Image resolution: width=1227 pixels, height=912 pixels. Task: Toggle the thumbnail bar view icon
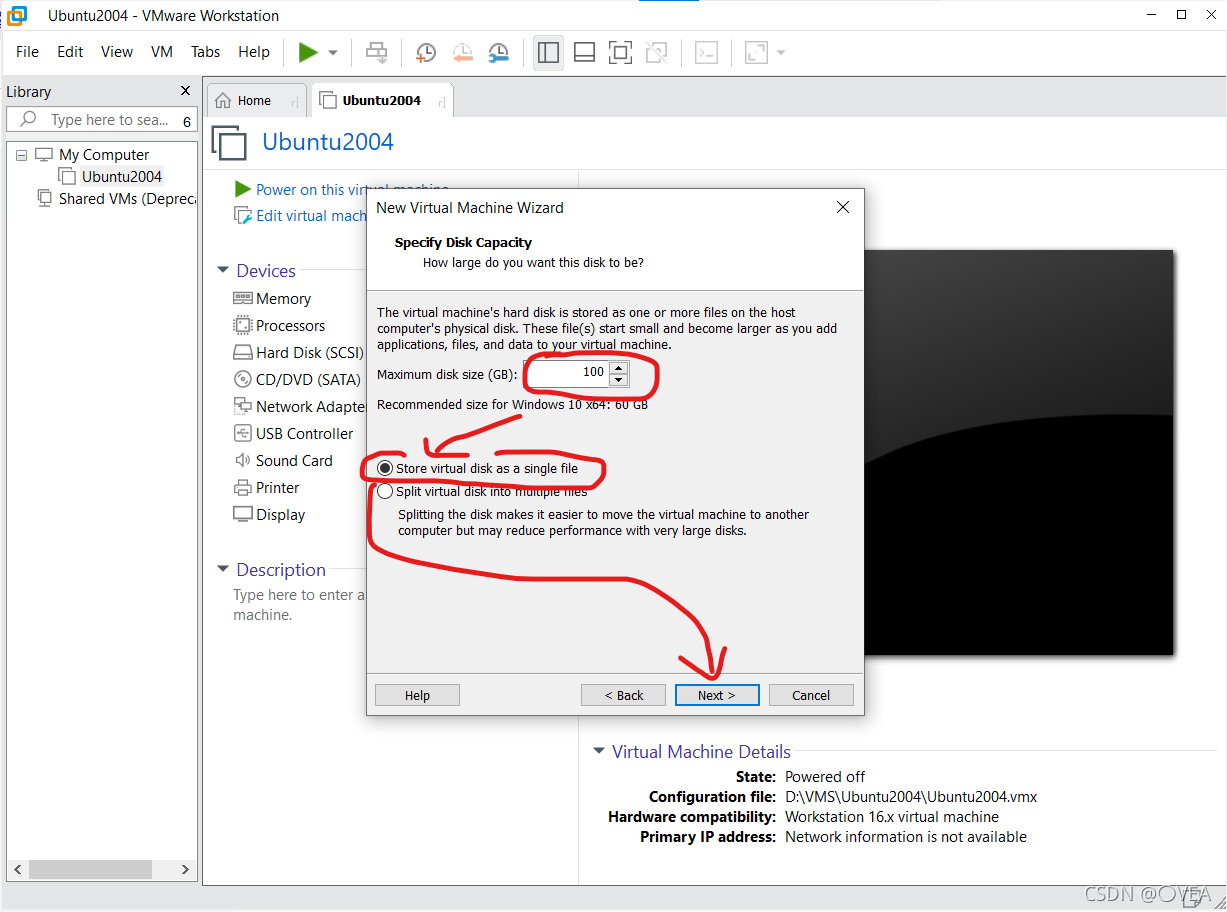coord(585,52)
